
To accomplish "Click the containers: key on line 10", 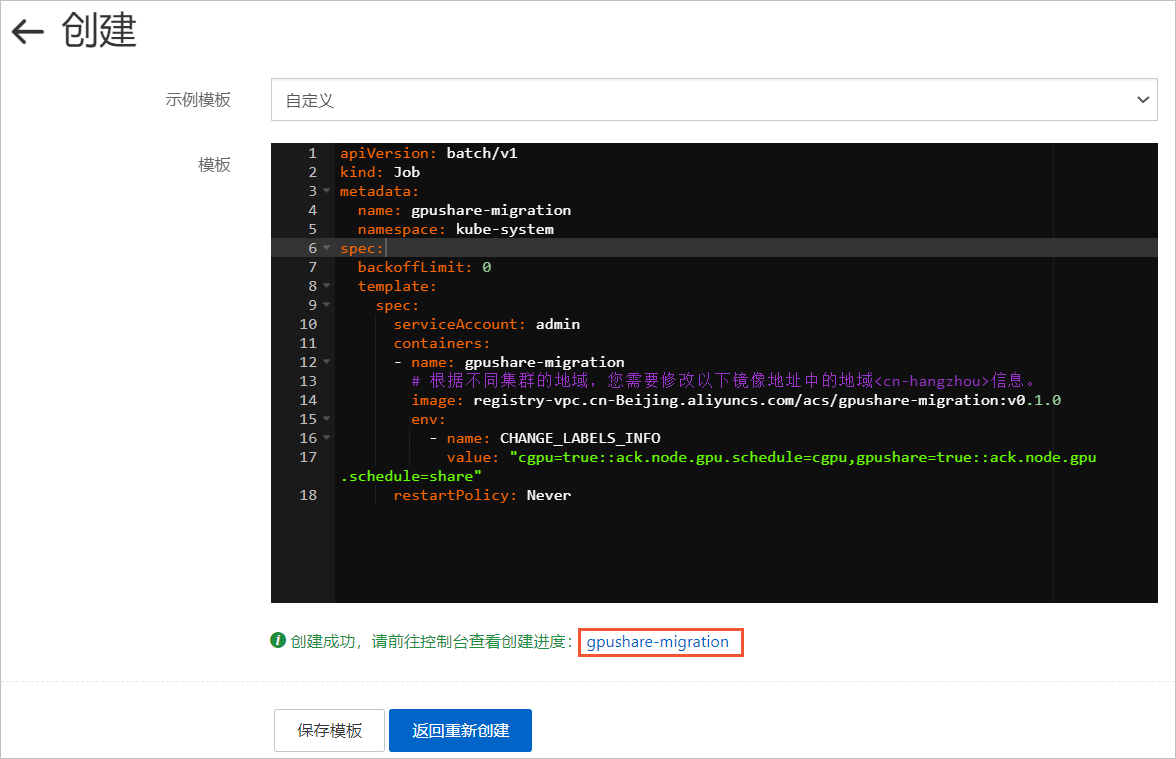I will coord(442,344).
